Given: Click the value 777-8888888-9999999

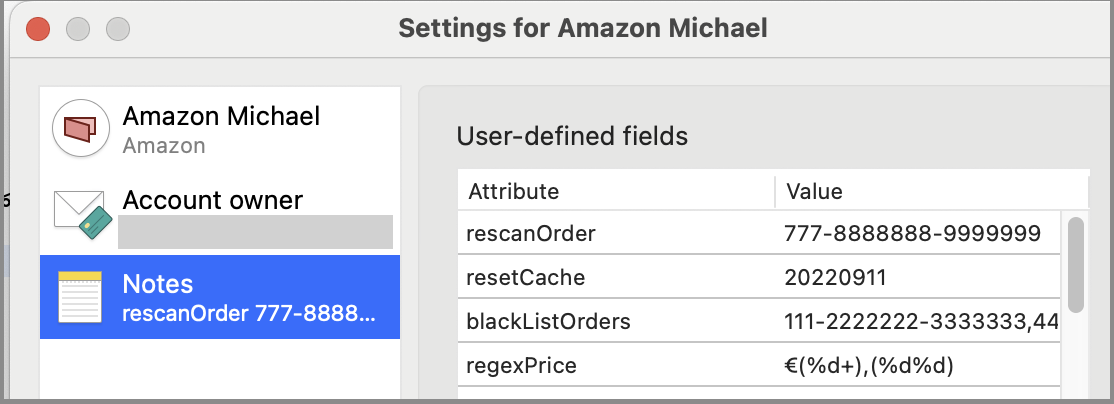Looking at the screenshot, I should [x=913, y=234].
